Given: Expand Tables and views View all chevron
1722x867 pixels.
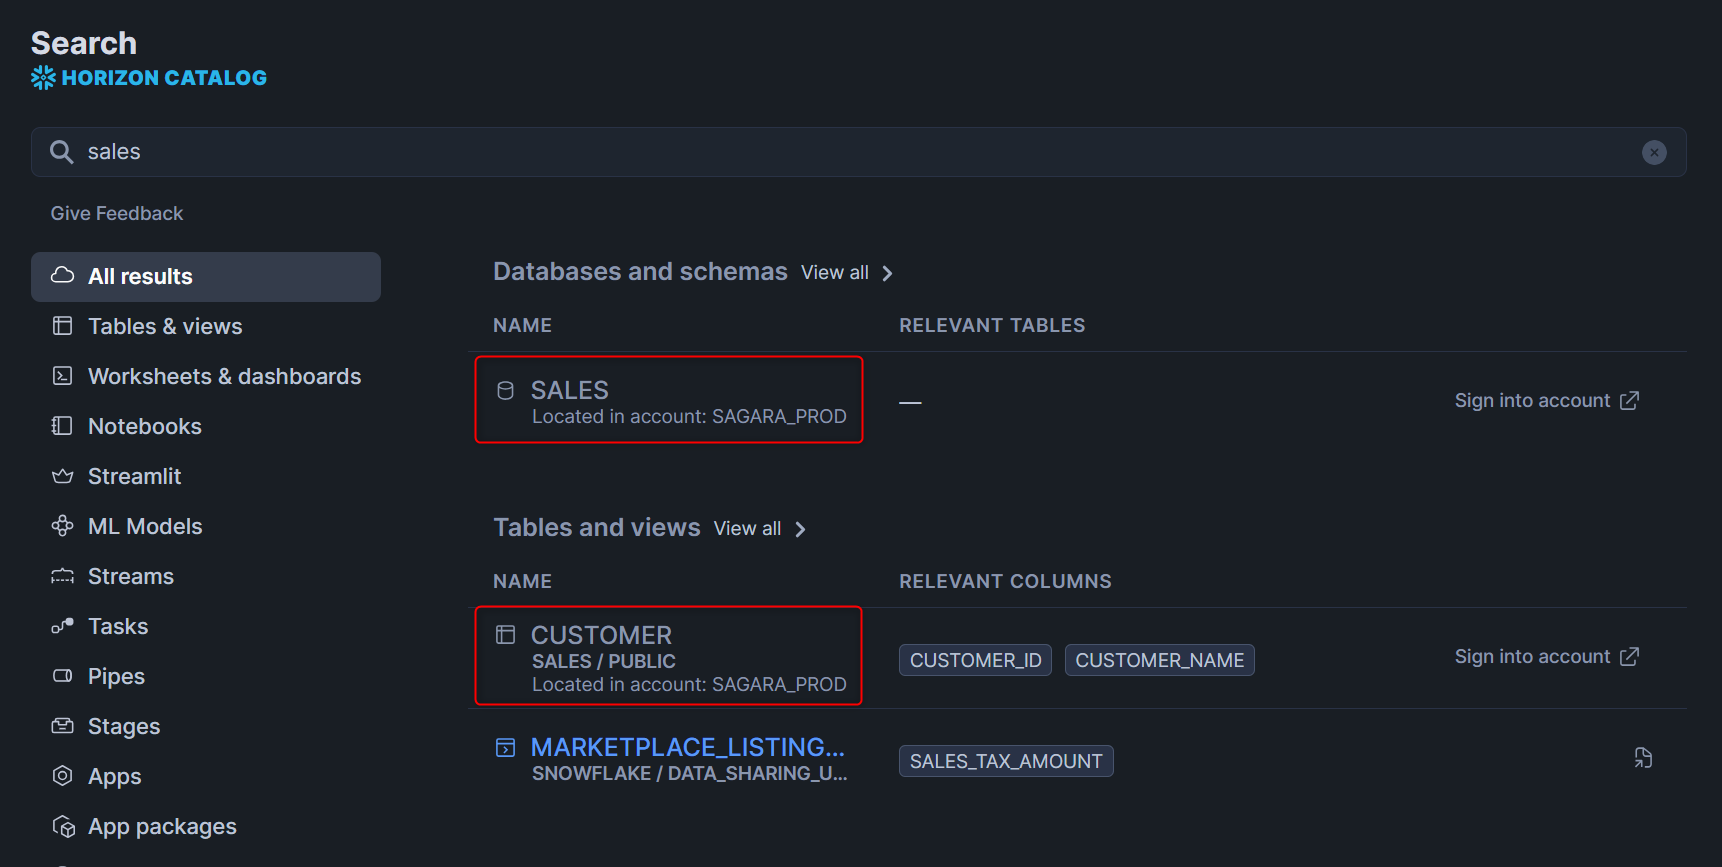Looking at the screenshot, I should pos(800,529).
